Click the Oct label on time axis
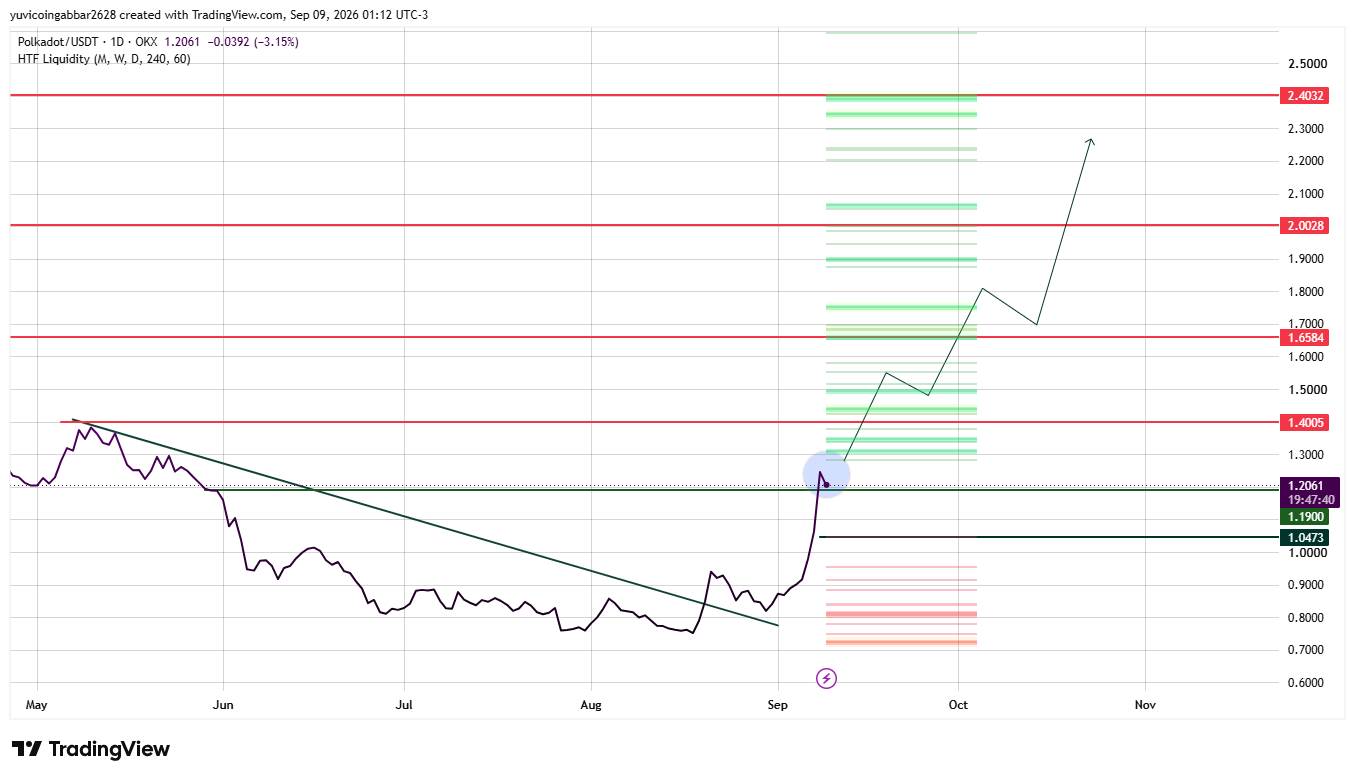This screenshot has height=779, width=1355. point(959,705)
